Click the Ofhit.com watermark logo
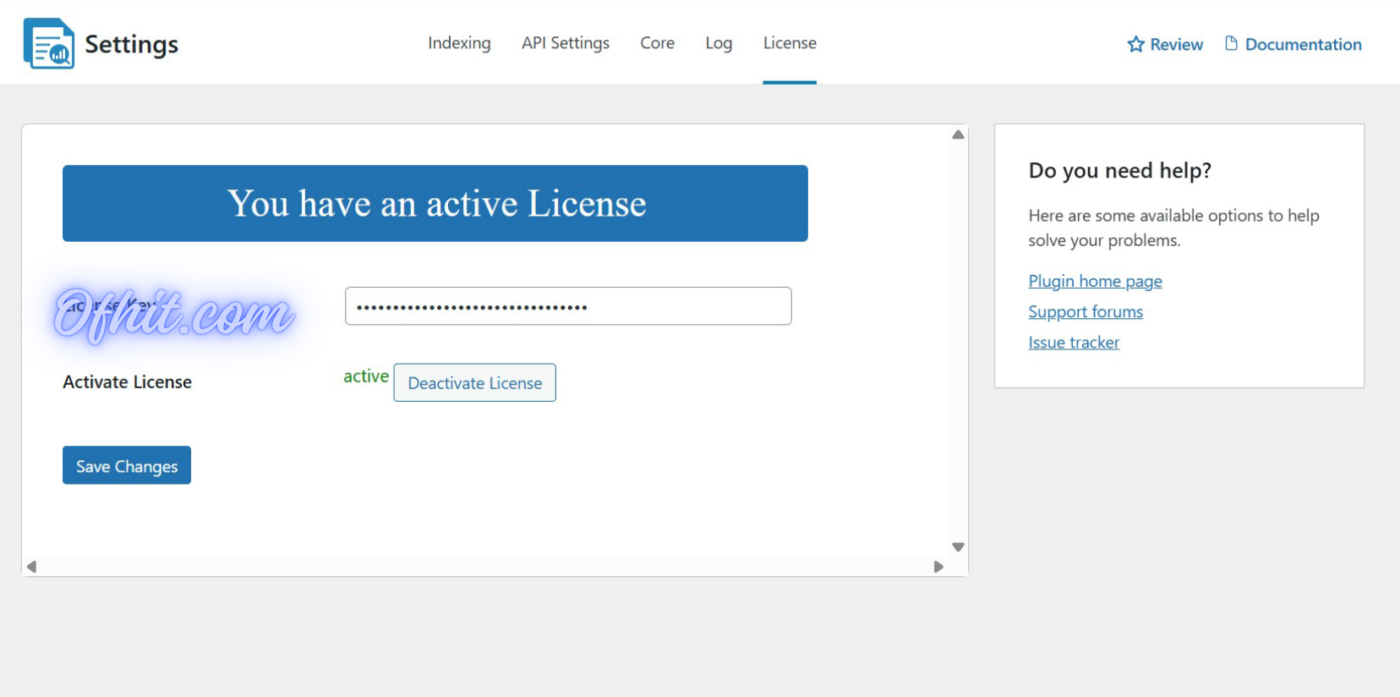 pos(172,315)
